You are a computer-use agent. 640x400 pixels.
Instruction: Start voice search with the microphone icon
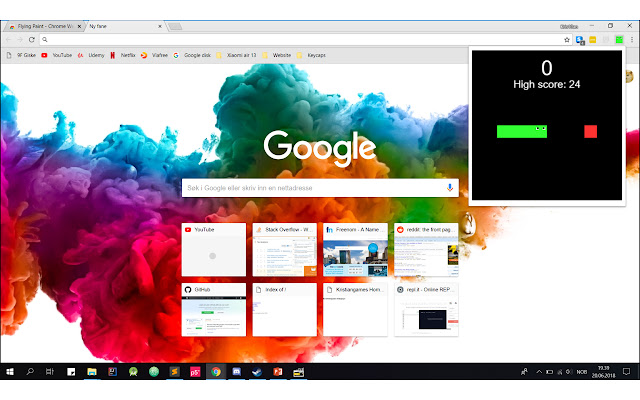(449, 188)
